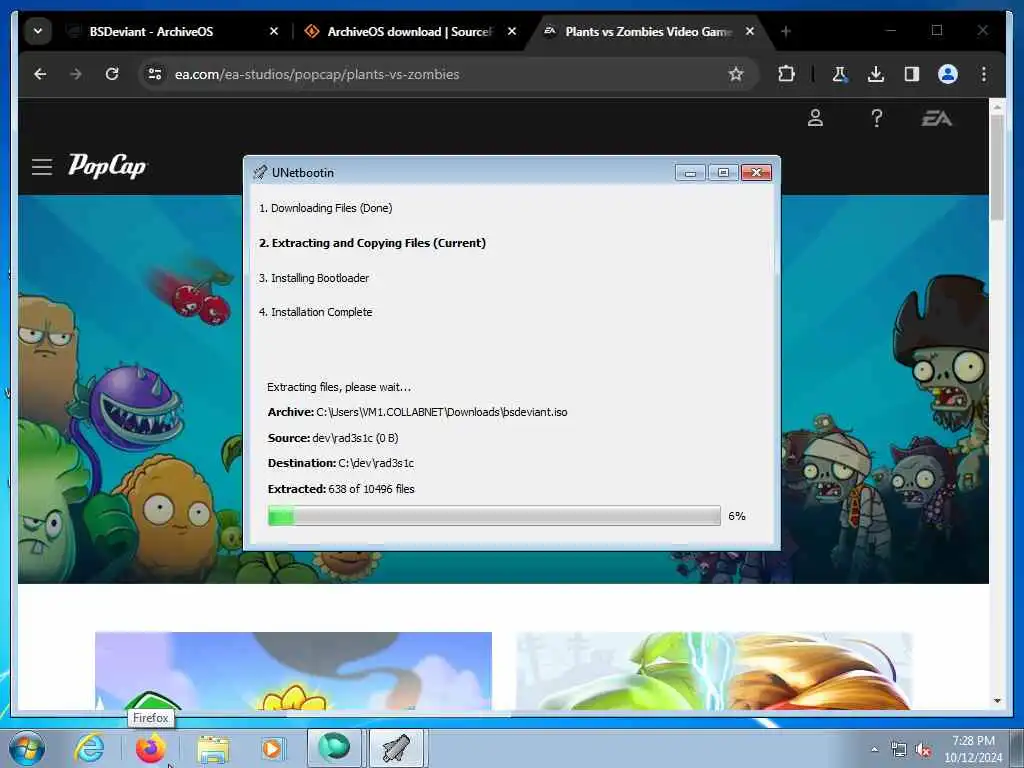The width and height of the screenshot is (1024, 768).
Task: Open Chrome Labs flask icon
Action: click(x=840, y=74)
